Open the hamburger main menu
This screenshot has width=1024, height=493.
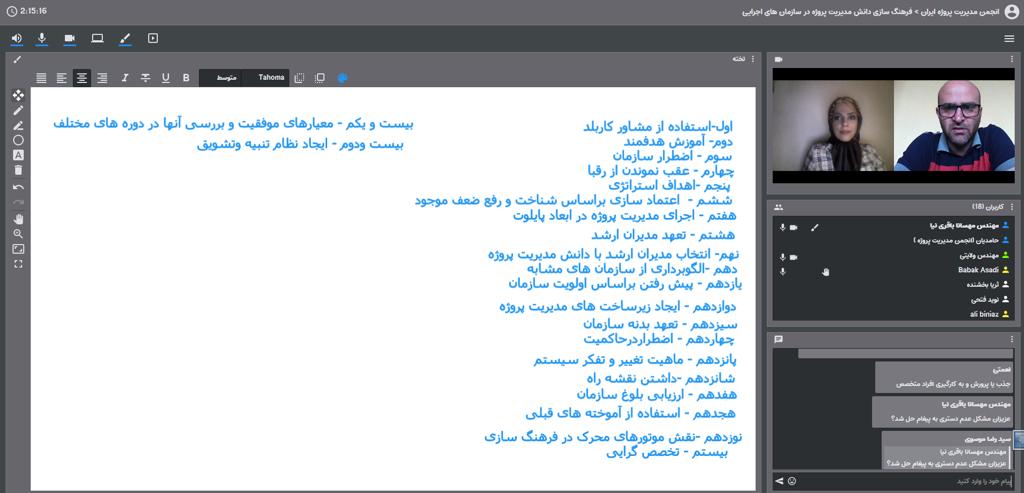point(1008,38)
